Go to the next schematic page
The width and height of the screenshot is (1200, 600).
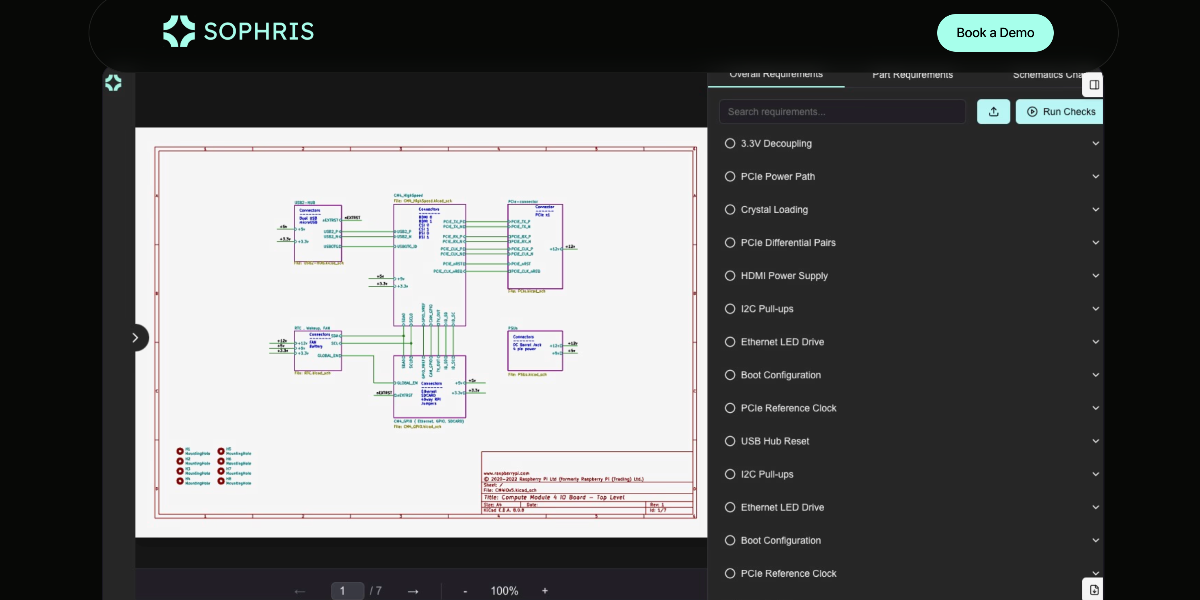pos(413,591)
